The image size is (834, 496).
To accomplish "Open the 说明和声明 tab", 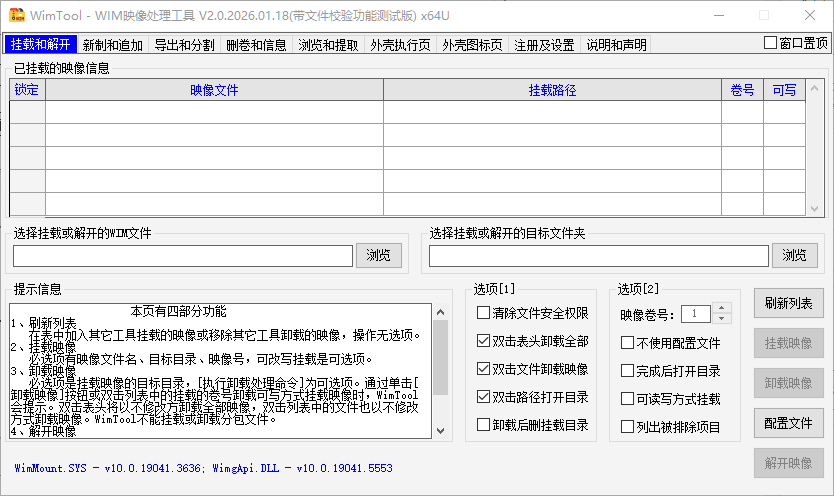I will pos(616,45).
